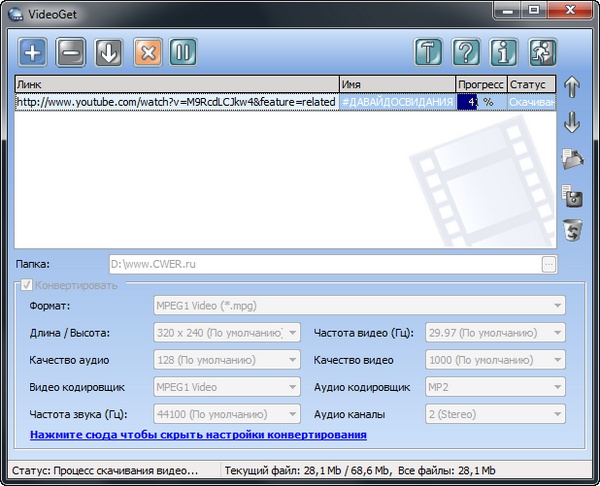Pause the download with the pause icon
This screenshot has width=600, height=486.
(183, 52)
